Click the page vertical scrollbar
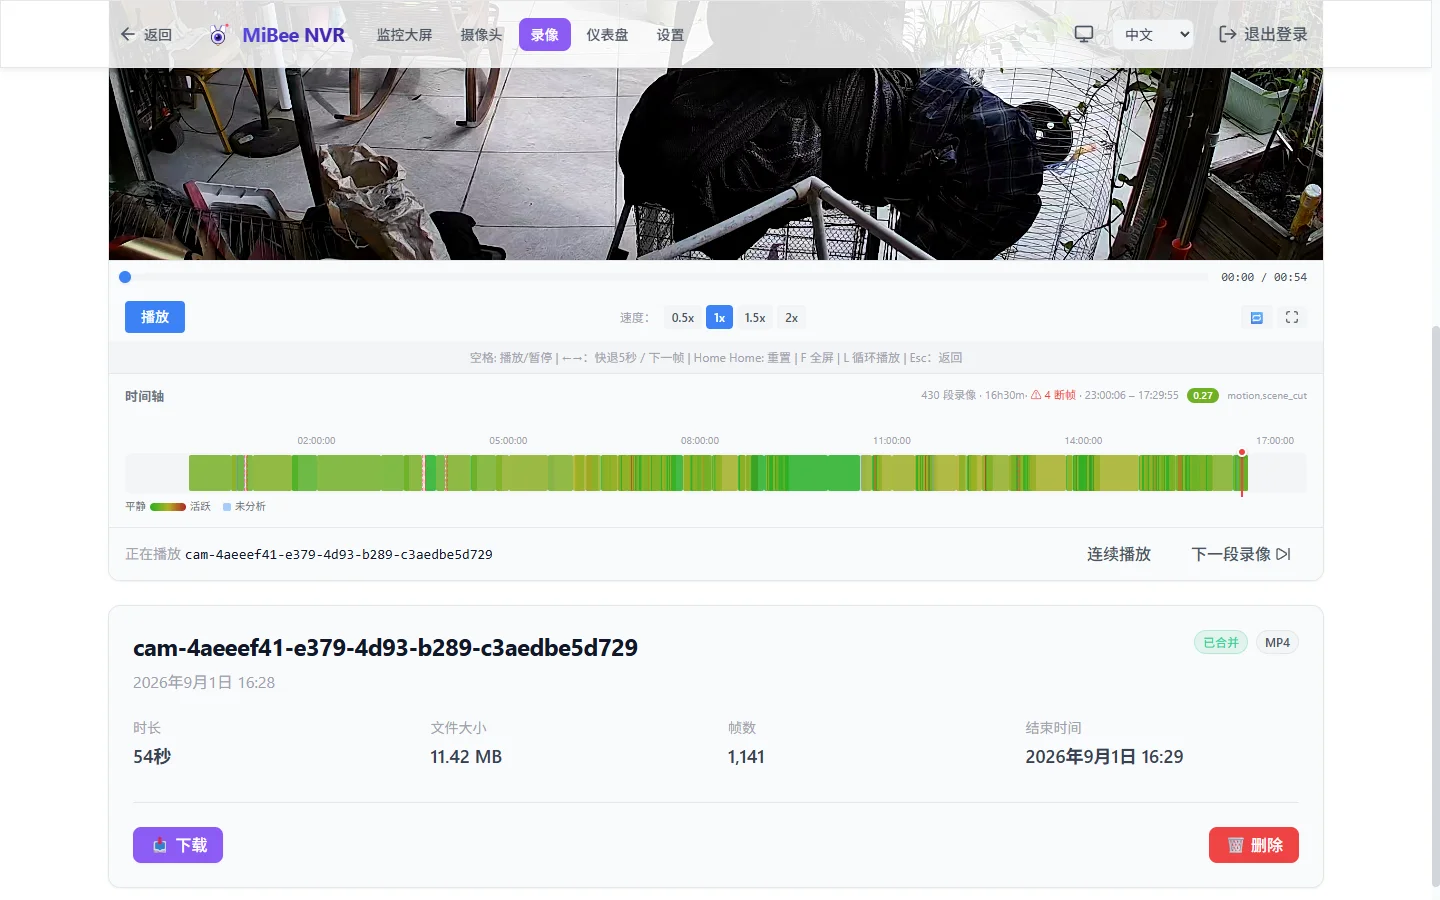The width and height of the screenshot is (1440, 900). coord(1435,605)
